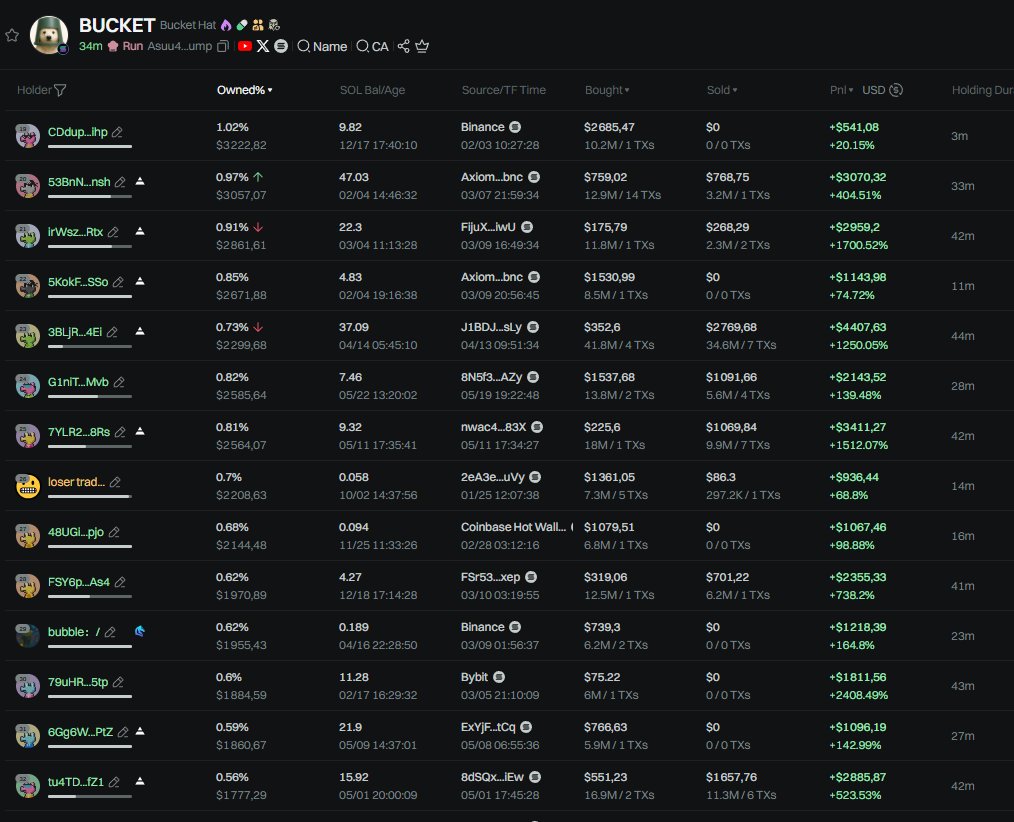Edit label for loser trad... wallet
The width and height of the screenshot is (1014, 822).
click(x=115, y=482)
